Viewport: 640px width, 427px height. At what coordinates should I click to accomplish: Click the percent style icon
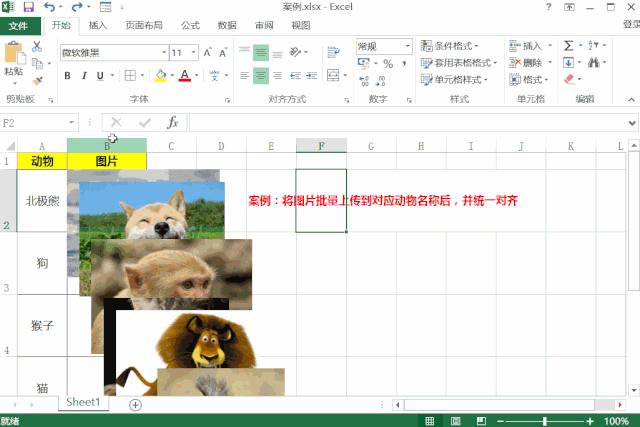point(388,64)
